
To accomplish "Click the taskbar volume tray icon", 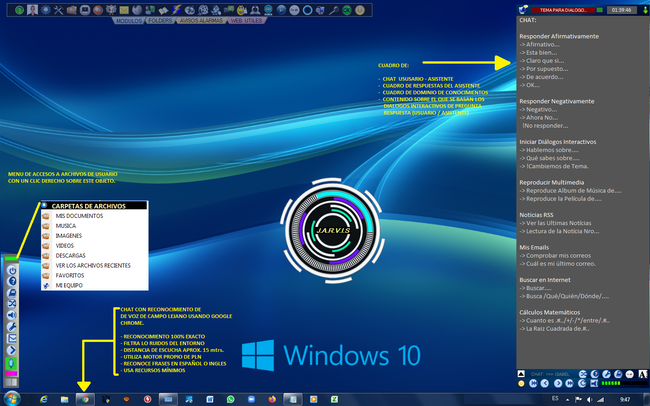I will click(x=589, y=400).
